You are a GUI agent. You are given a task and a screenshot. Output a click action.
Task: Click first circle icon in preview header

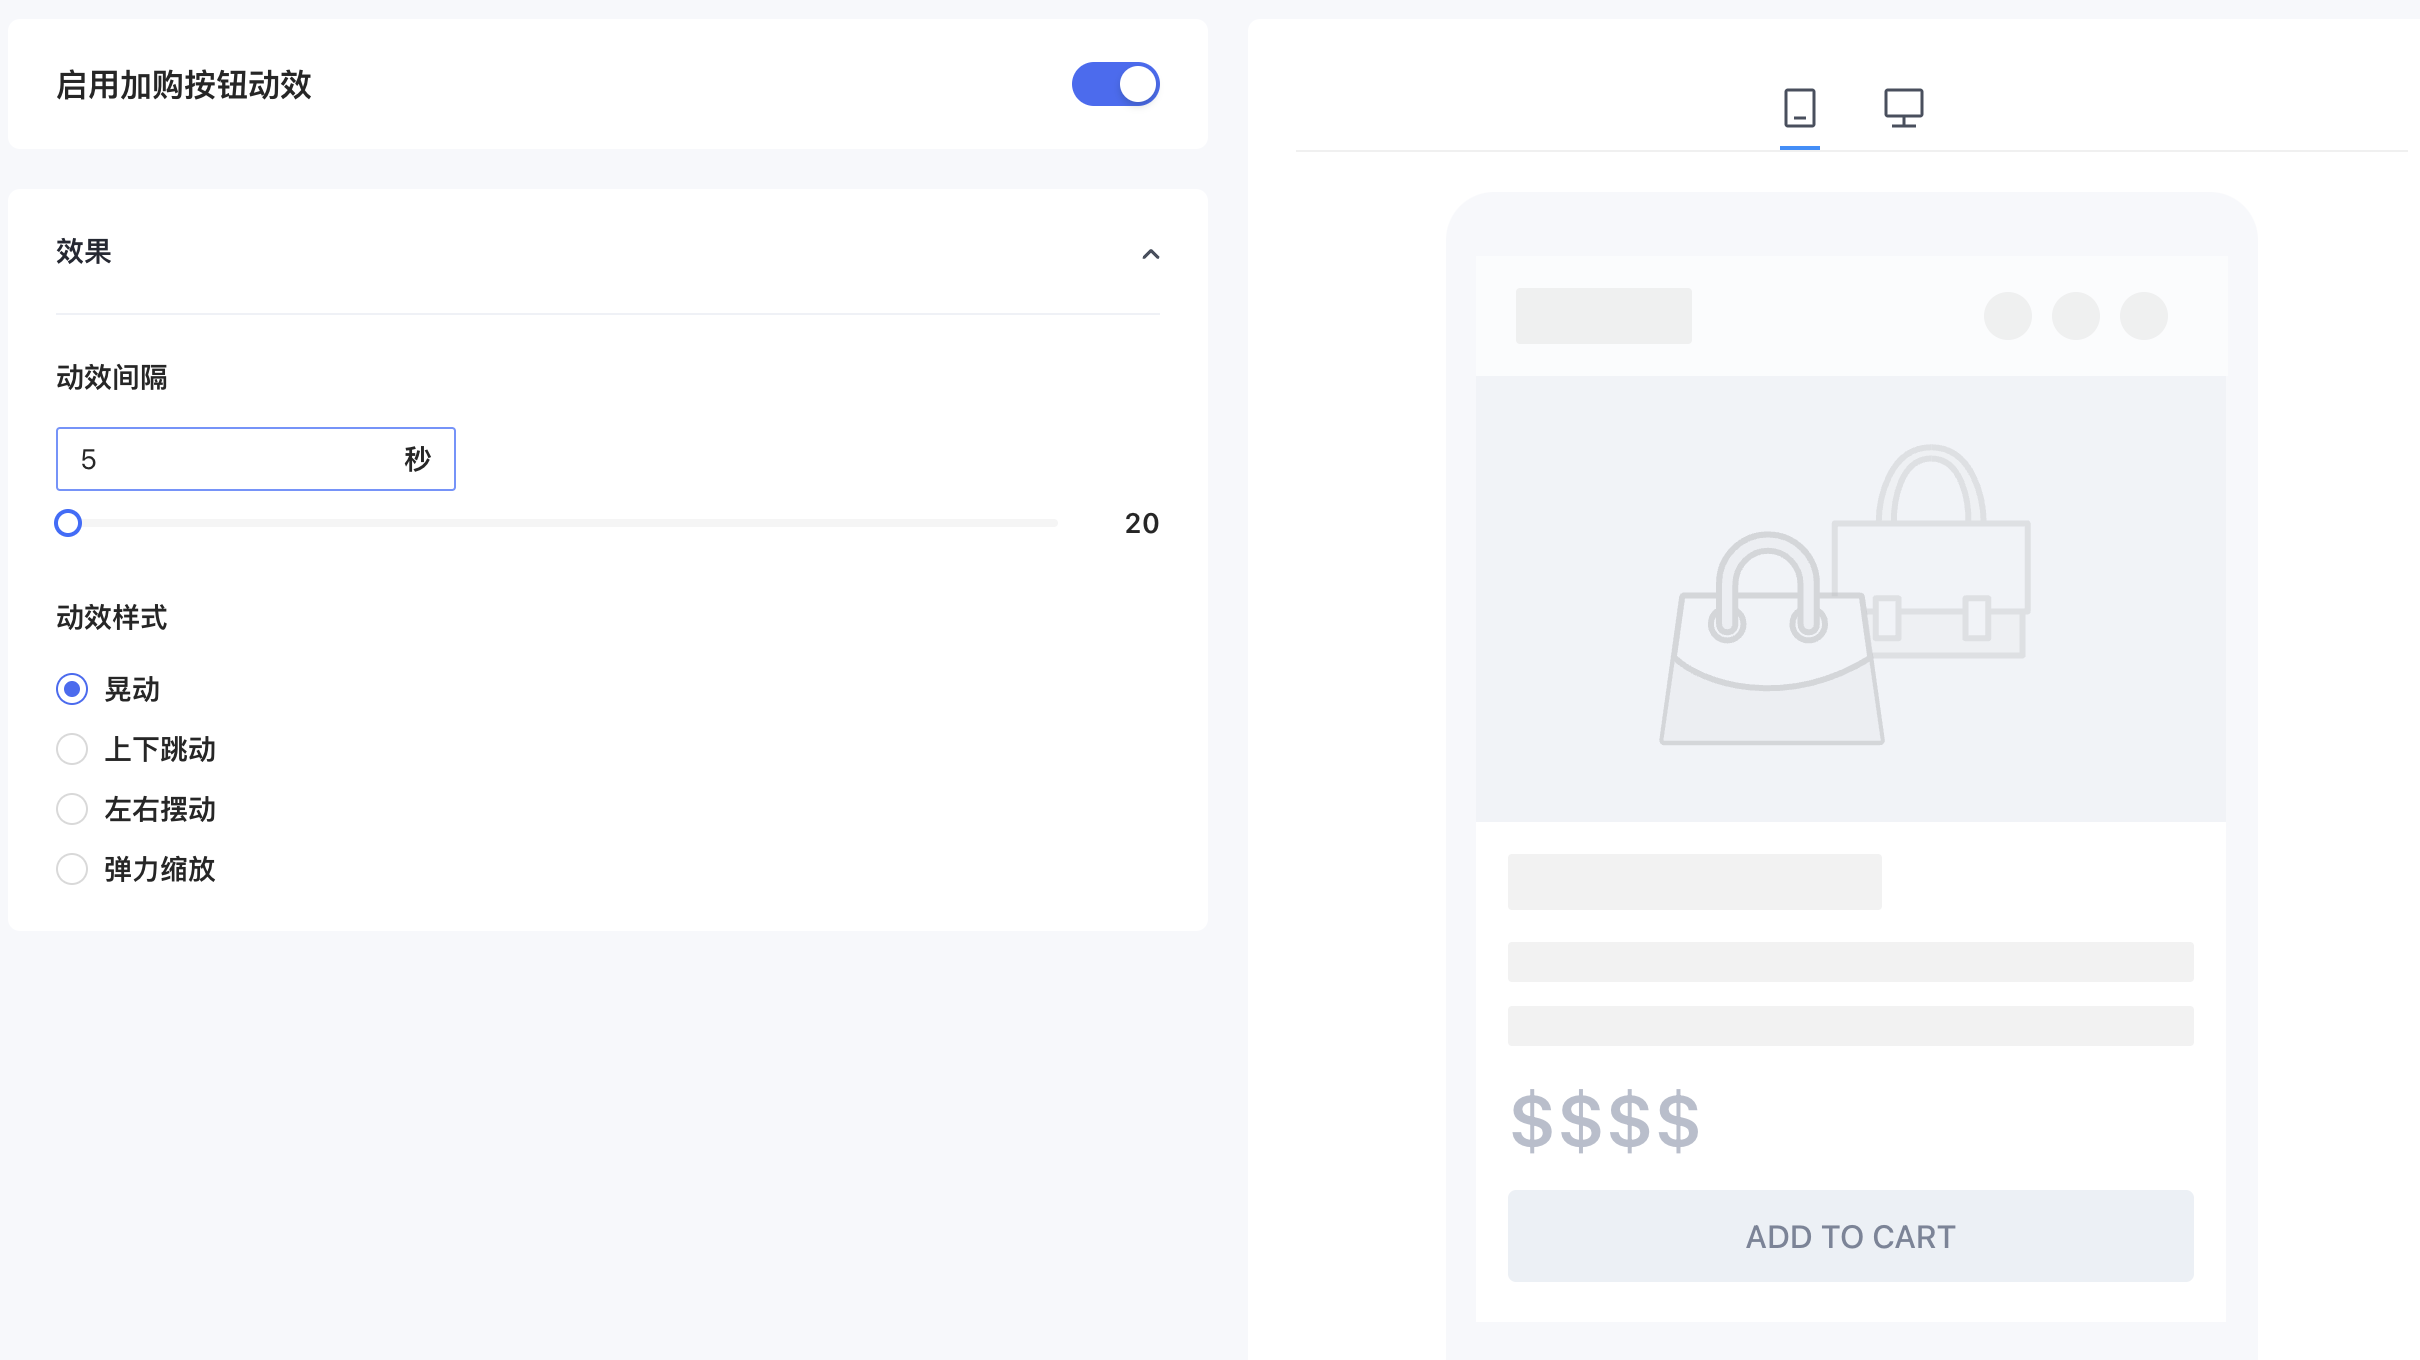2007,316
